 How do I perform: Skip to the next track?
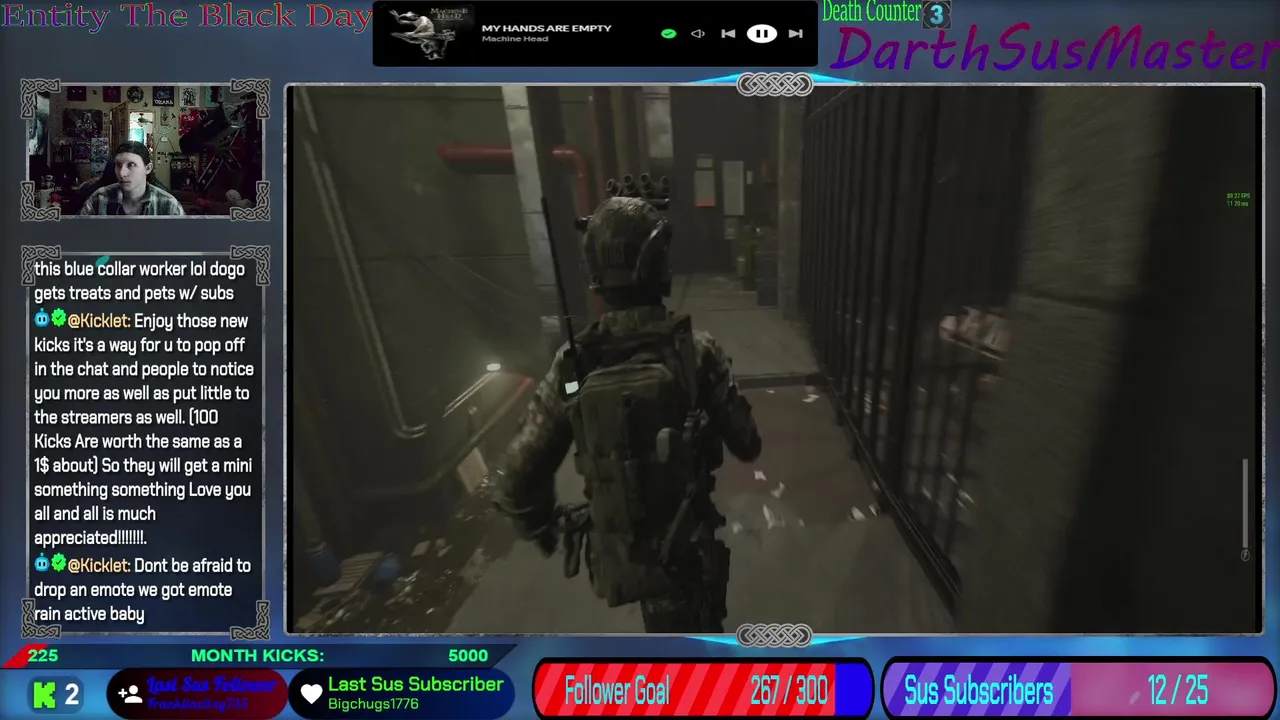795,34
